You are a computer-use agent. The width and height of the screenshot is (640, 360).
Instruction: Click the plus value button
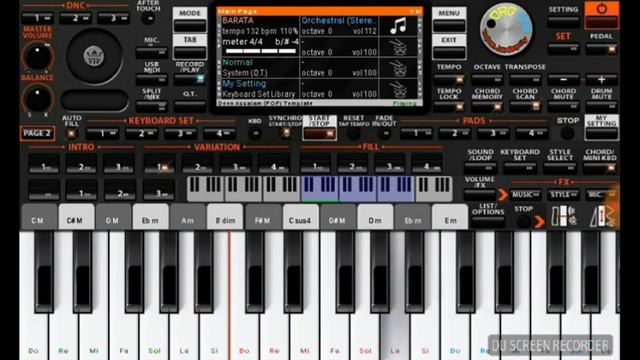pos(602,79)
